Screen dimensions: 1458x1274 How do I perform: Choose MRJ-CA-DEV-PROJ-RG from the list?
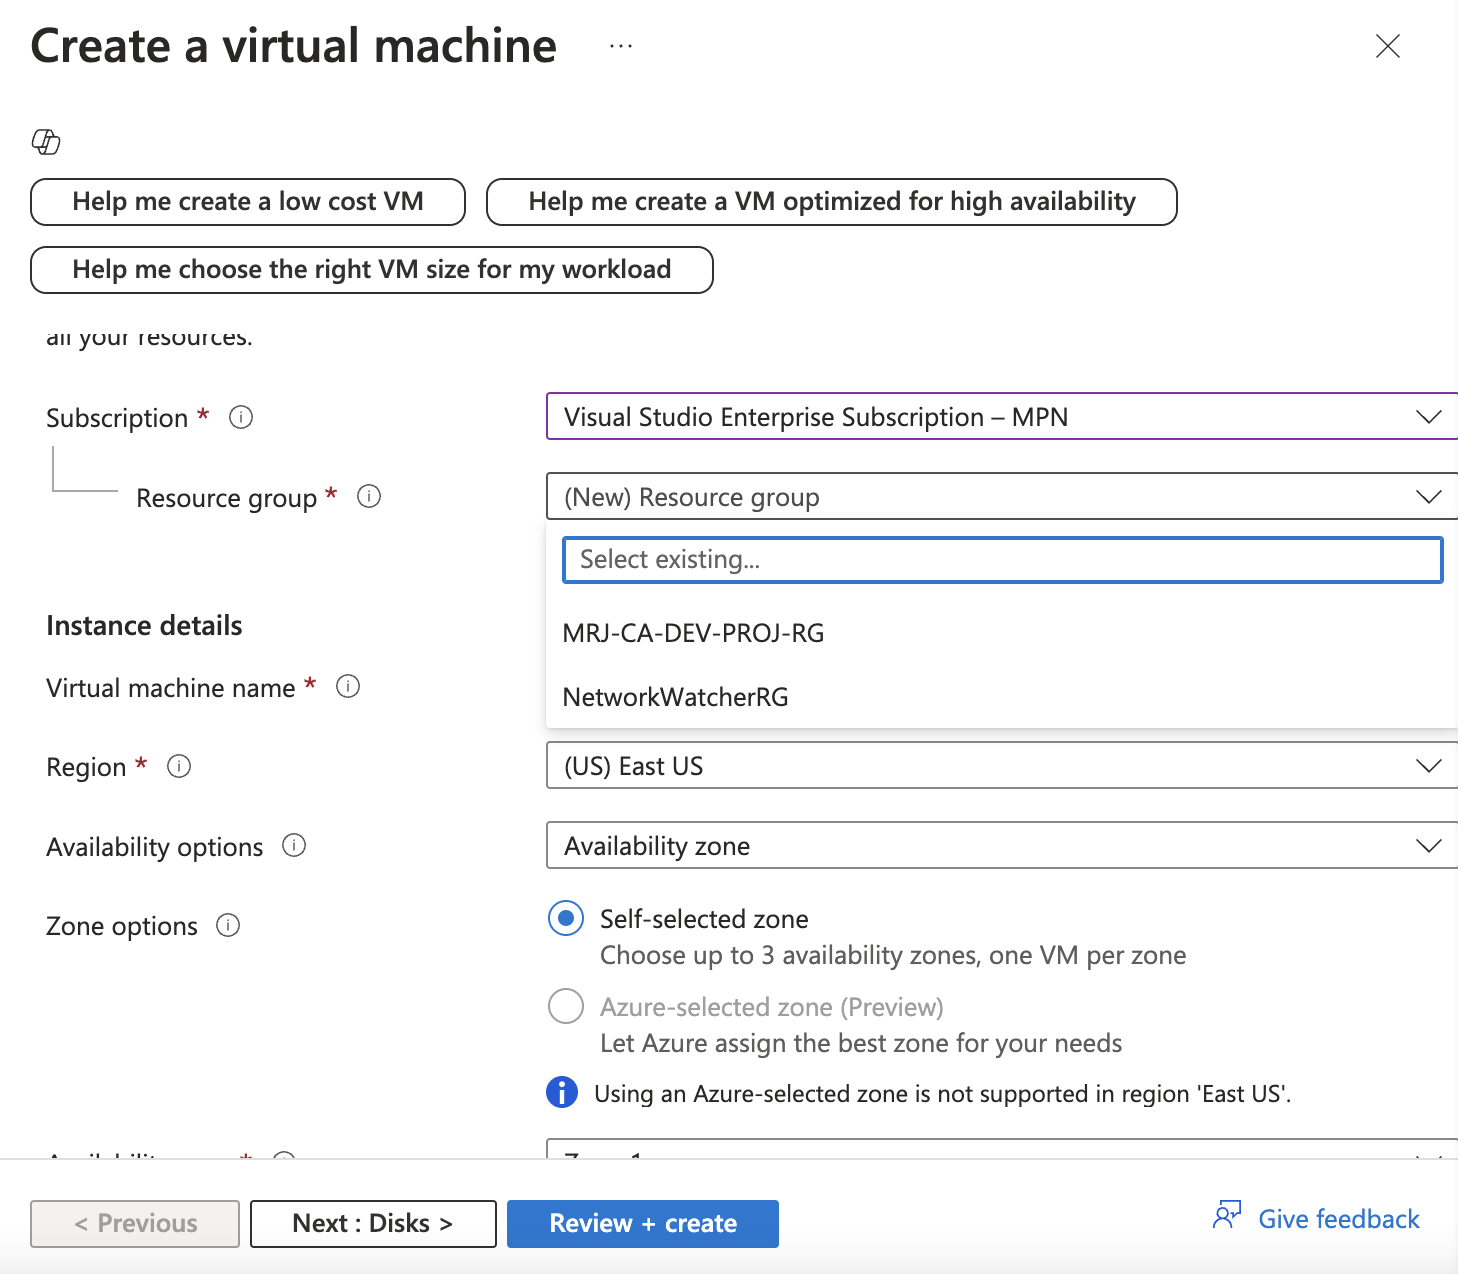(1002, 633)
